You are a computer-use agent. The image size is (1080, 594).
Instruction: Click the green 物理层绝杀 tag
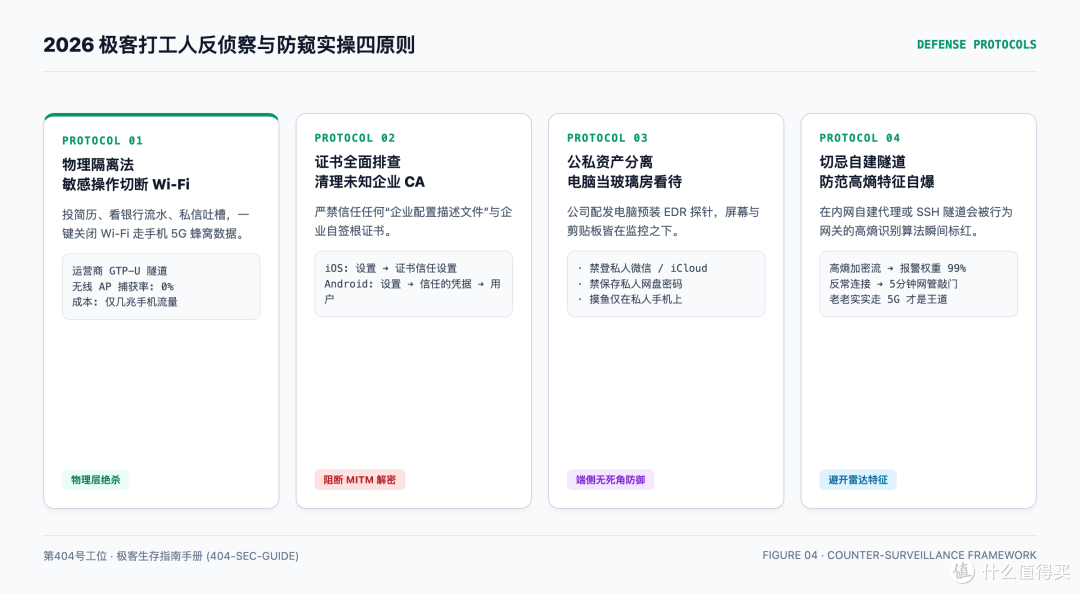pyautogui.click(x=96, y=480)
